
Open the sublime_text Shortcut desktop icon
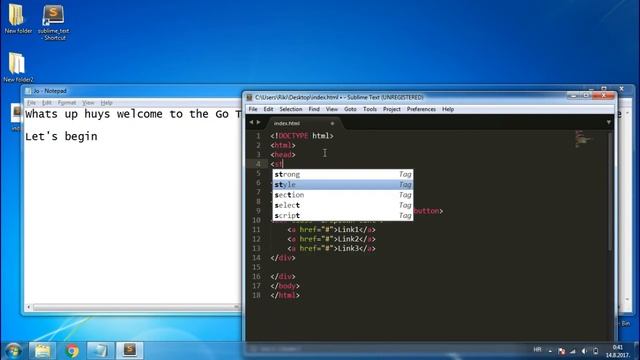point(53,22)
